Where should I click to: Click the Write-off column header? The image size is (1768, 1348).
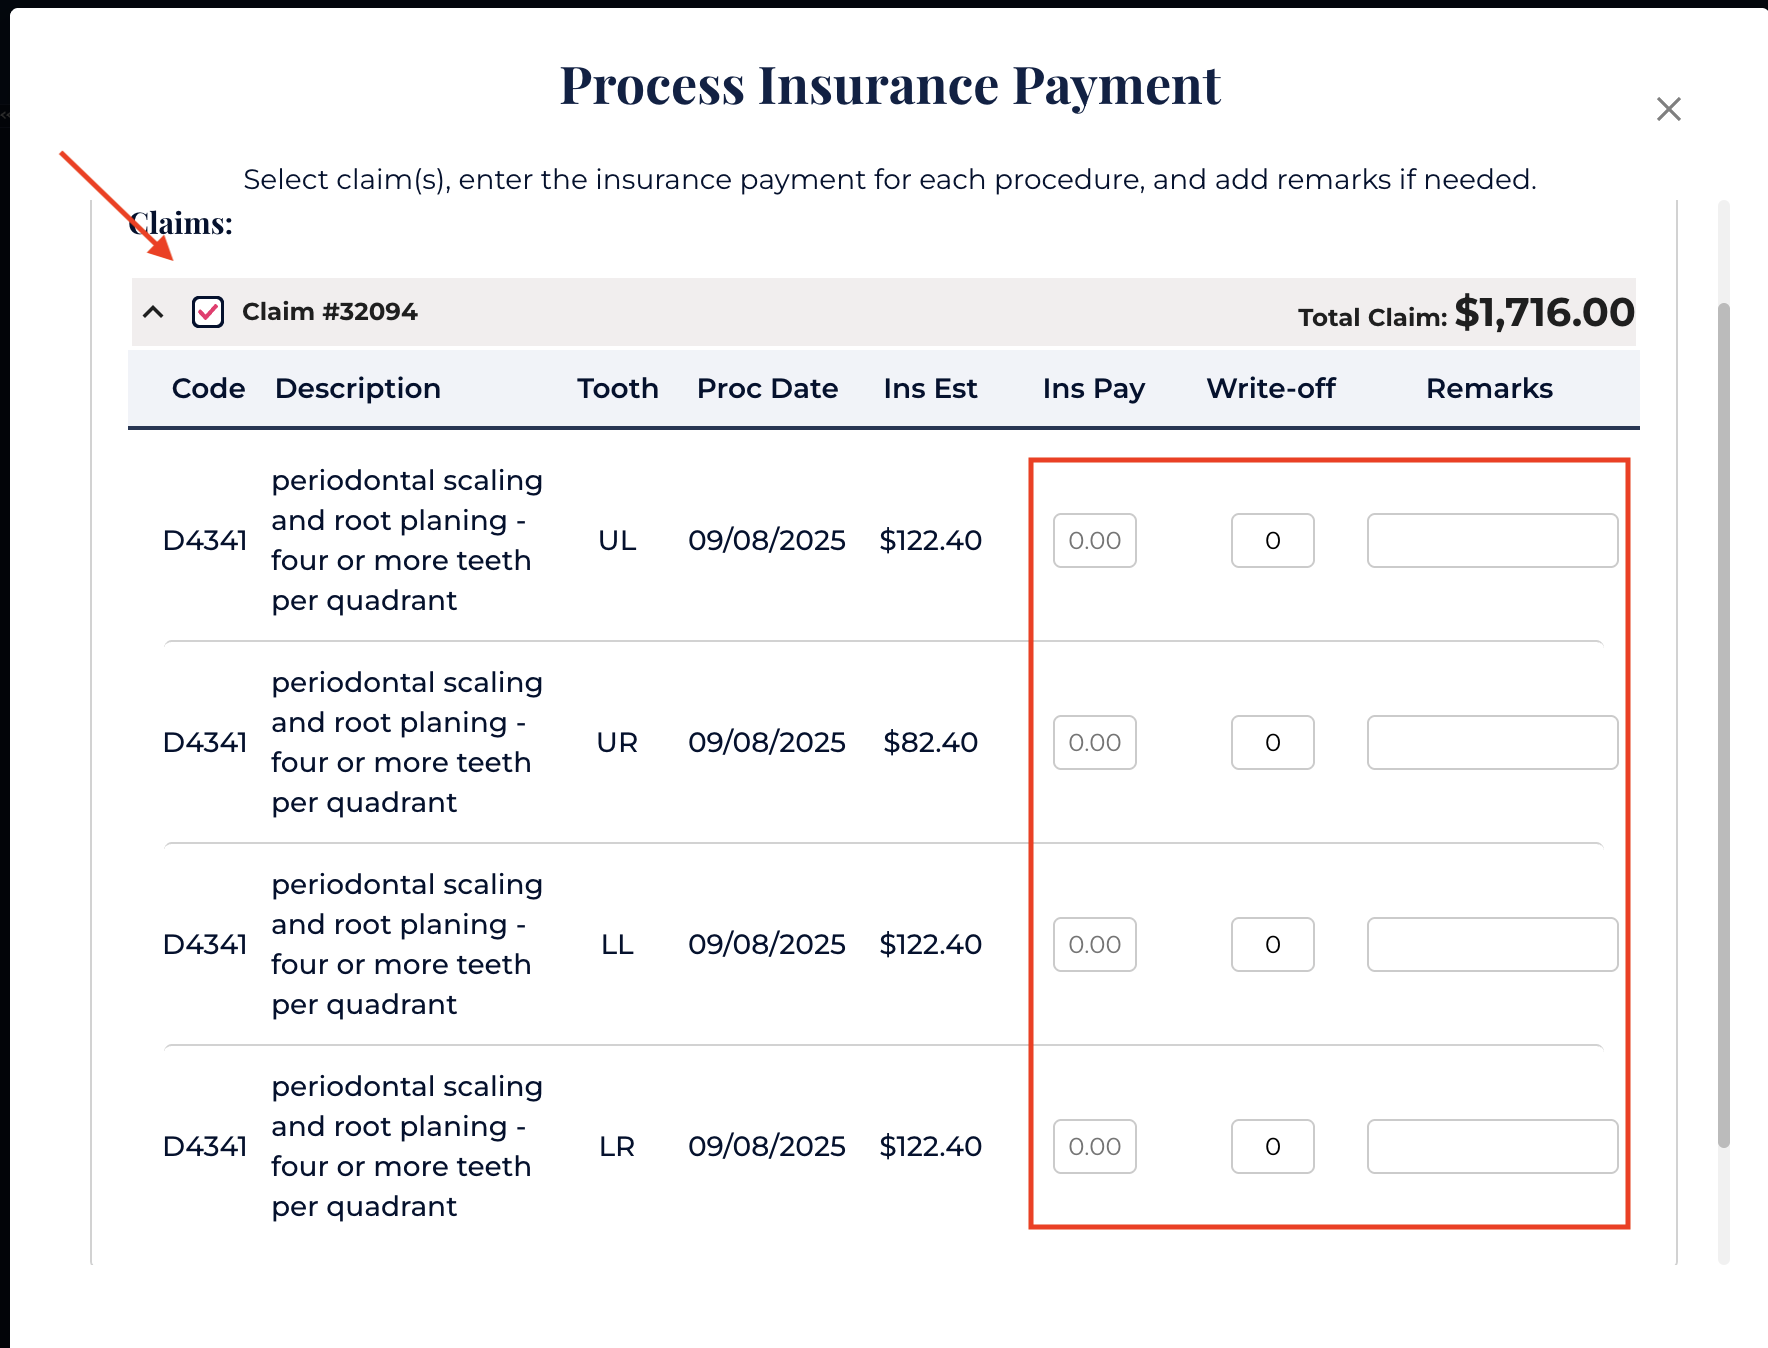pos(1270,389)
